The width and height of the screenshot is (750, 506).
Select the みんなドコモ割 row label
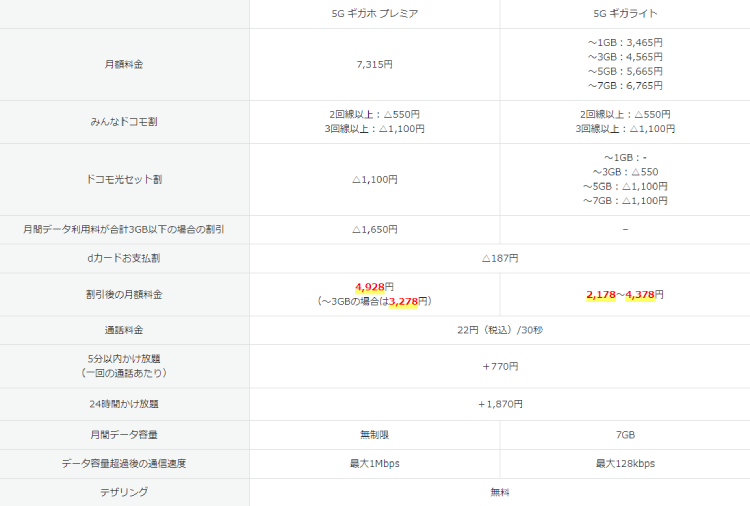124,122
